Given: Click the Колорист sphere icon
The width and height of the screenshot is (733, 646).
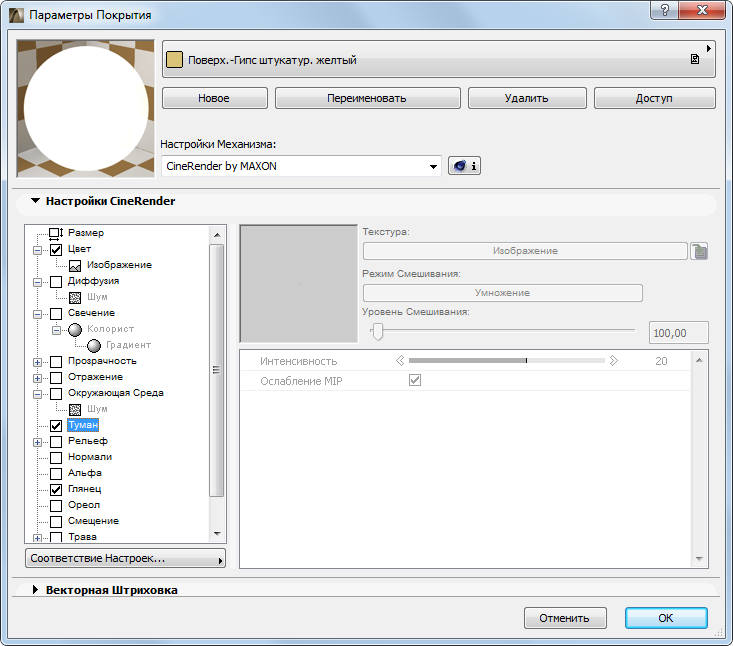Looking at the screenshot, I should tap(75, 330).
